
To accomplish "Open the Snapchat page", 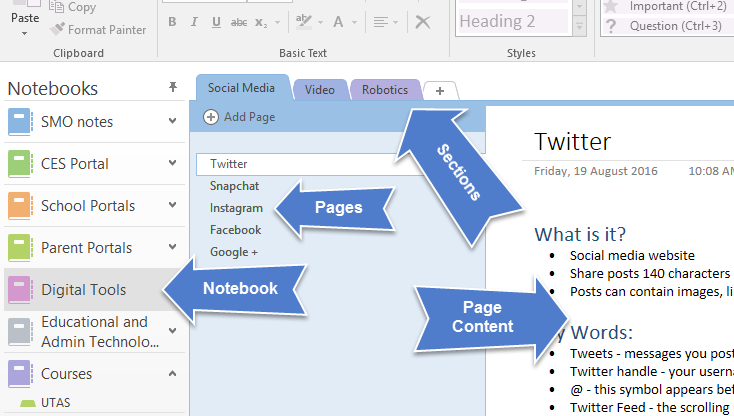I will [234, 186].
